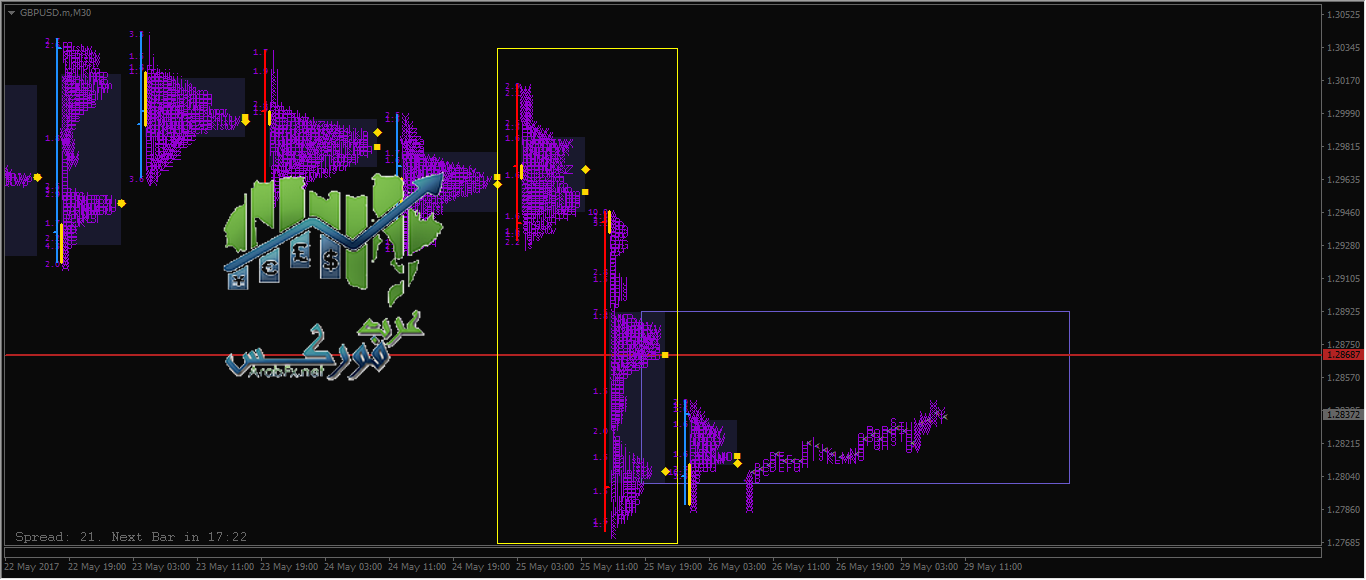Click the '22 May 2017' time axis label
This screenshot has height=580, width=1366.
click(31, 567)
